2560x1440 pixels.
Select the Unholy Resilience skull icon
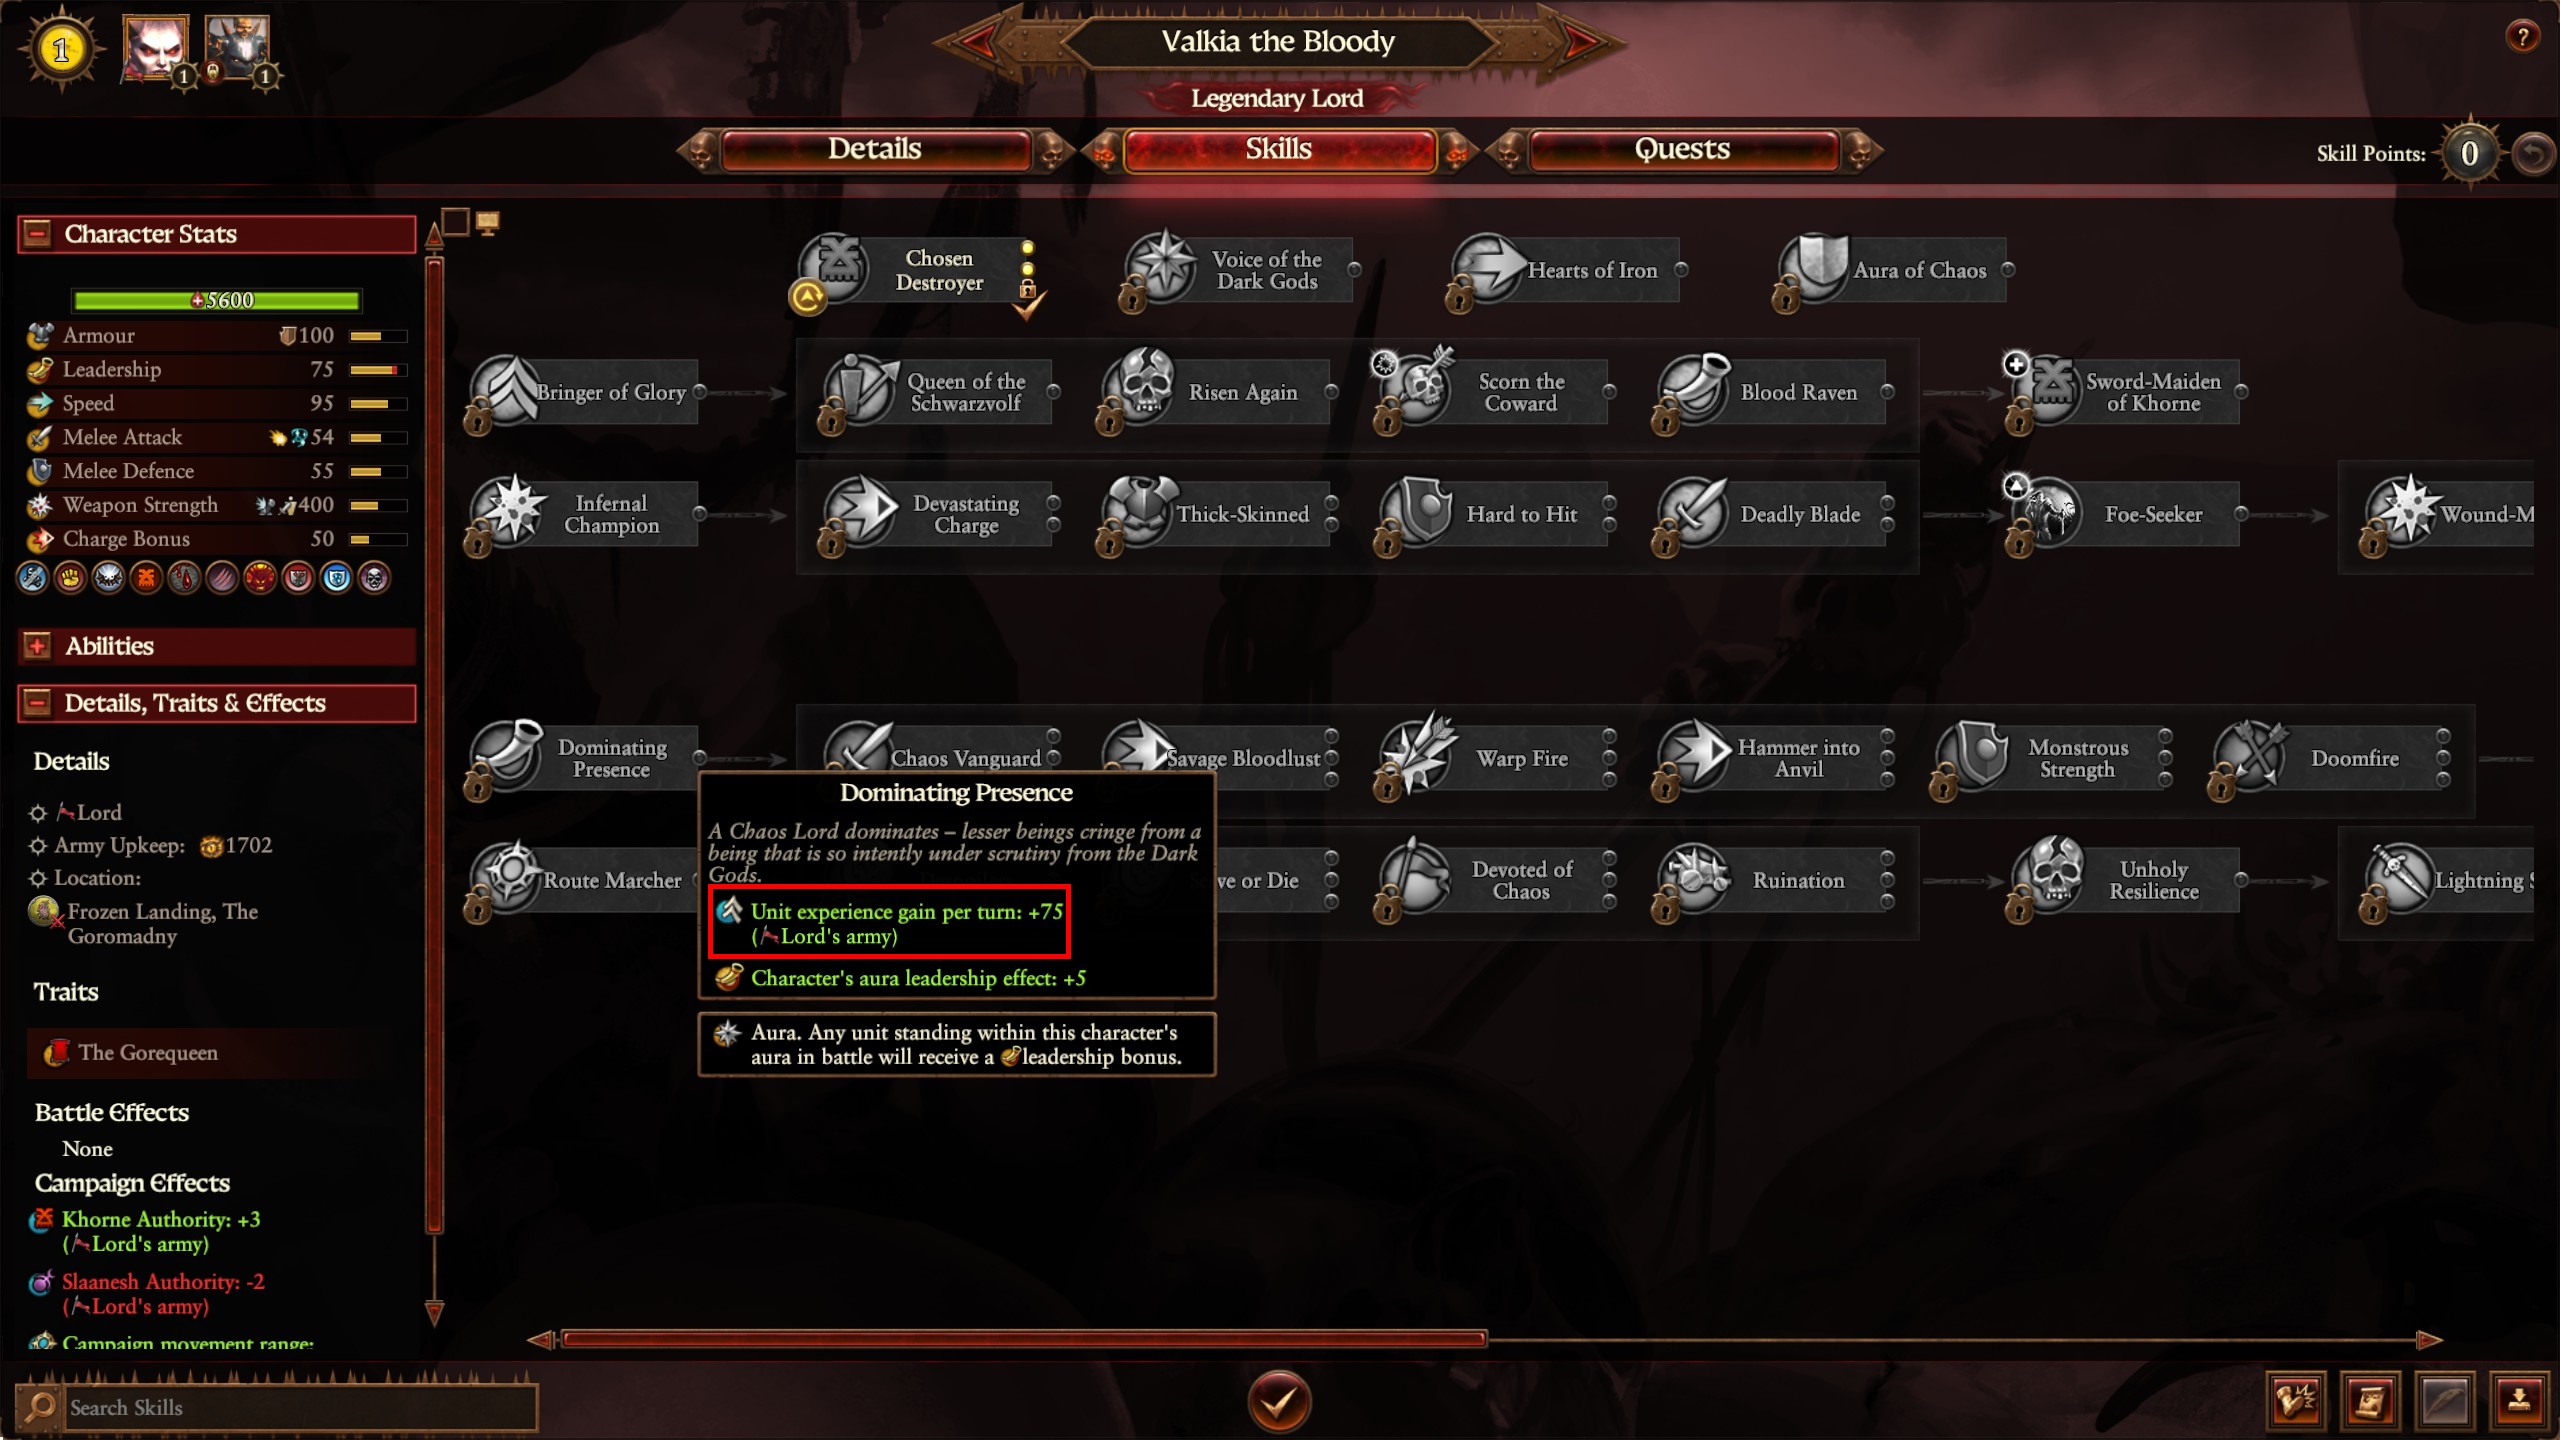(2052, 876)
